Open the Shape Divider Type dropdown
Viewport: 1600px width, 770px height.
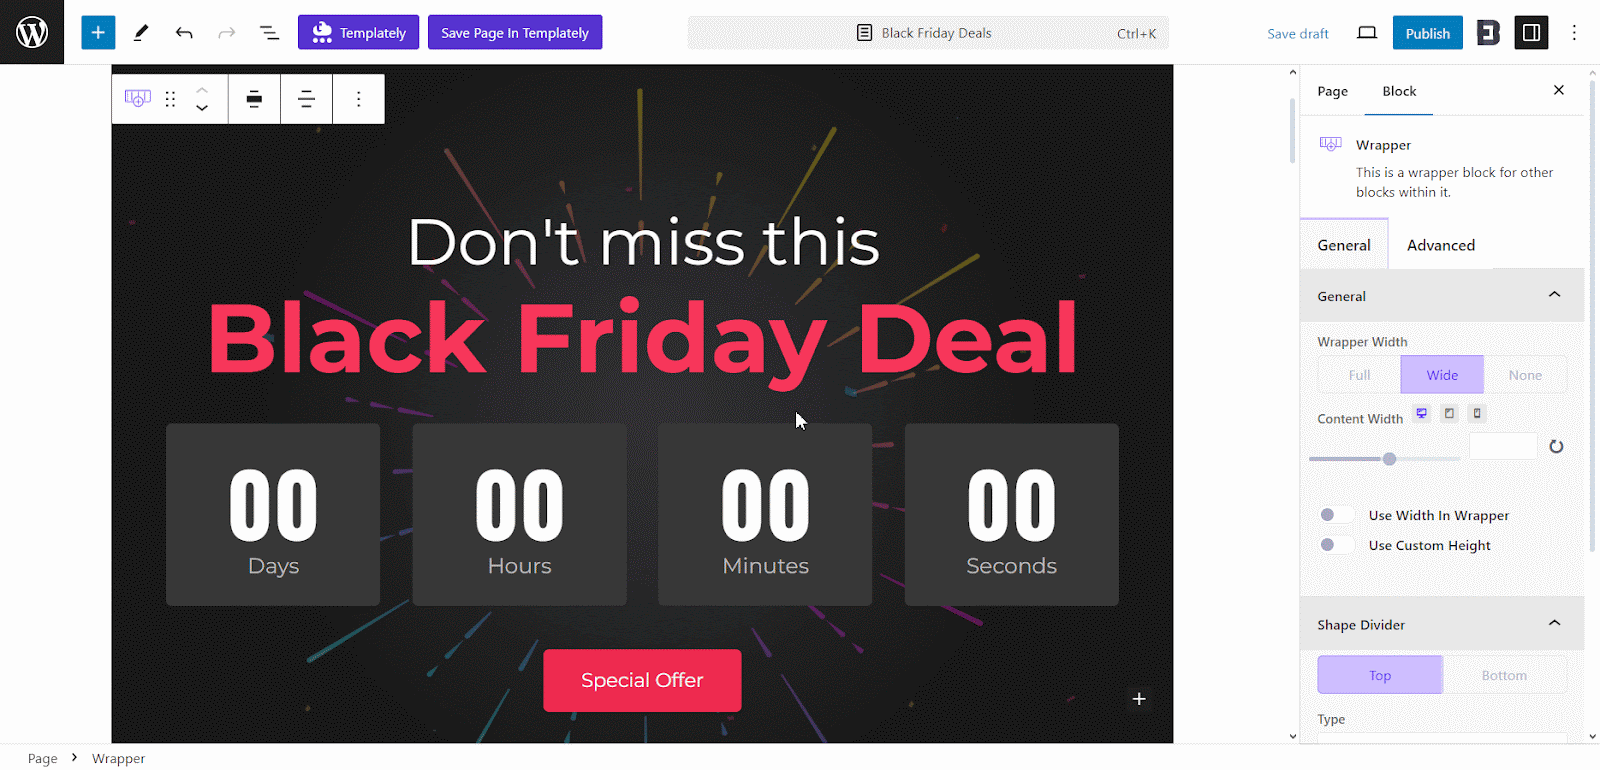(x=1441, y=738)
